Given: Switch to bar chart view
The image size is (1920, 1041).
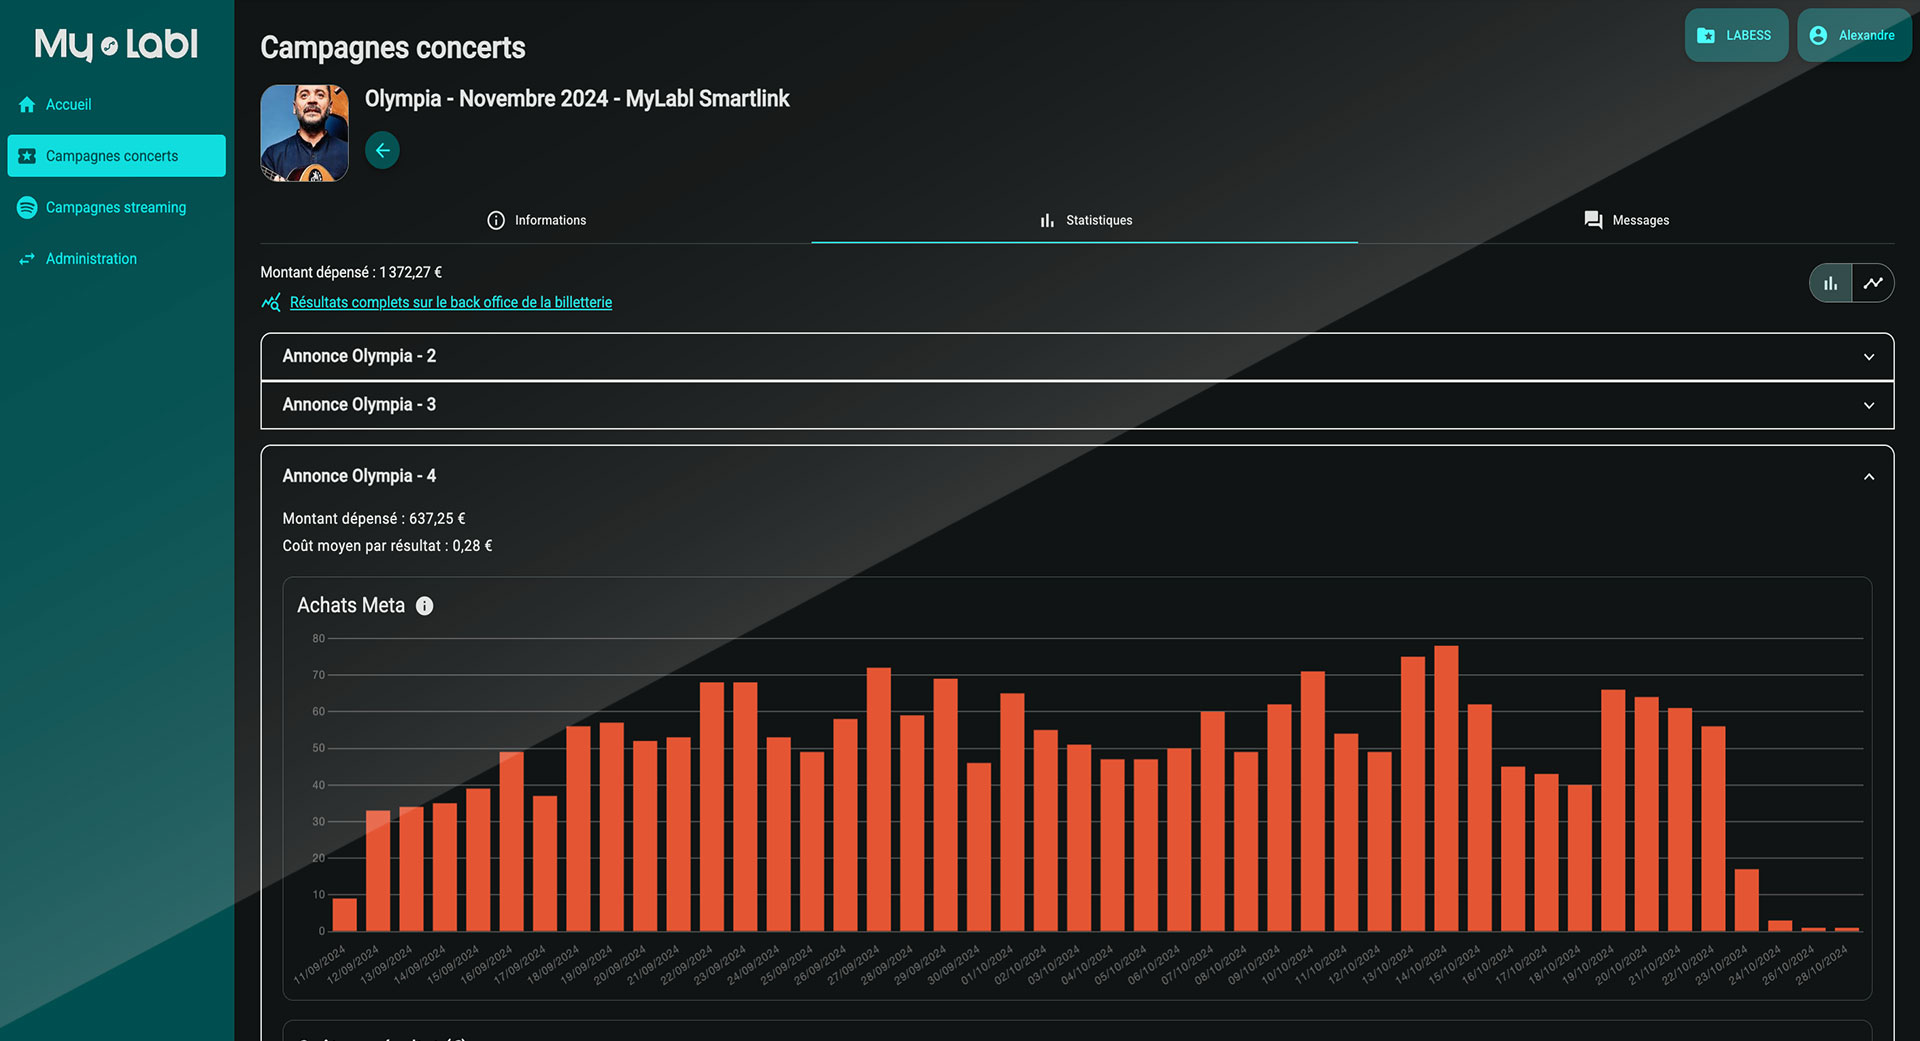Looking at the screenshot, I should point(1830,284).
